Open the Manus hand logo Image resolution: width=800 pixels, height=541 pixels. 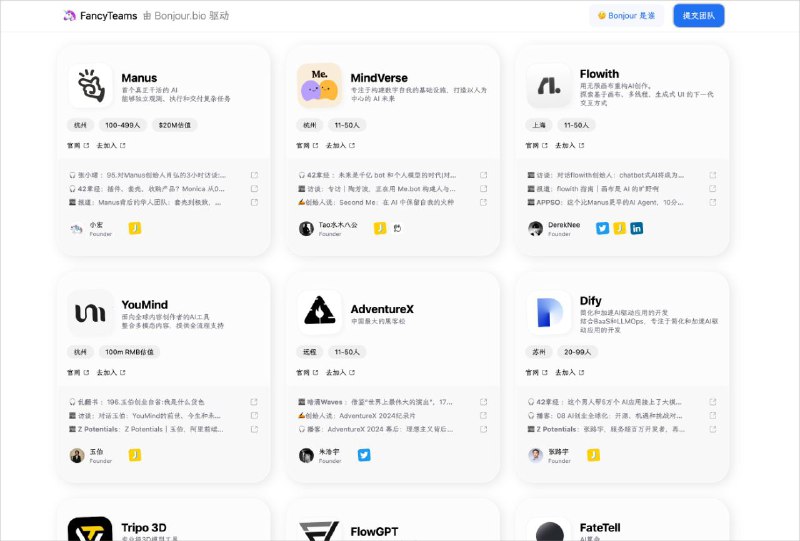pos(90,85)
